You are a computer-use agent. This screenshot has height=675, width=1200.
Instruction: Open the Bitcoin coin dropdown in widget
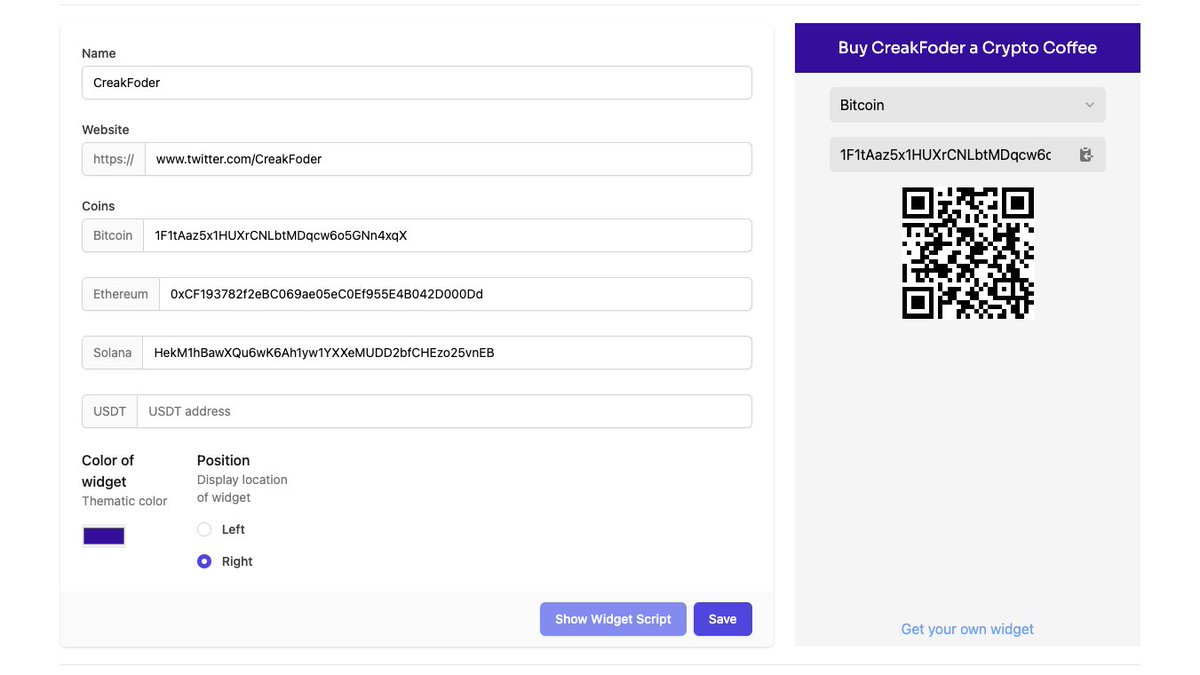[967, 105]
